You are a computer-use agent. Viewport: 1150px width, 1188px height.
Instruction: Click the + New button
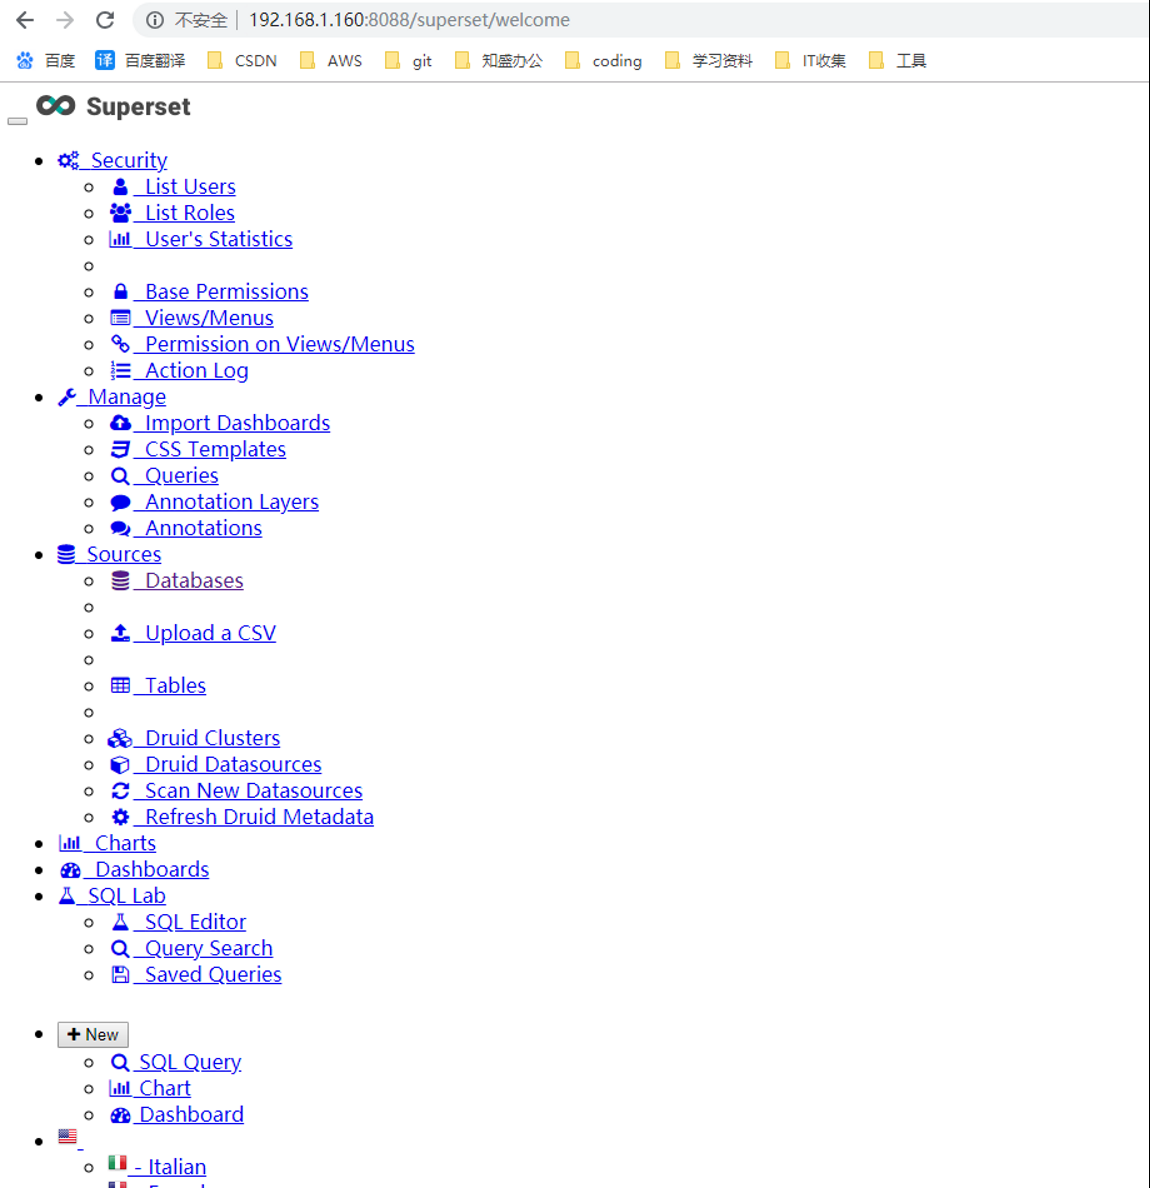pyautogui.click(x=92, y=1035)
